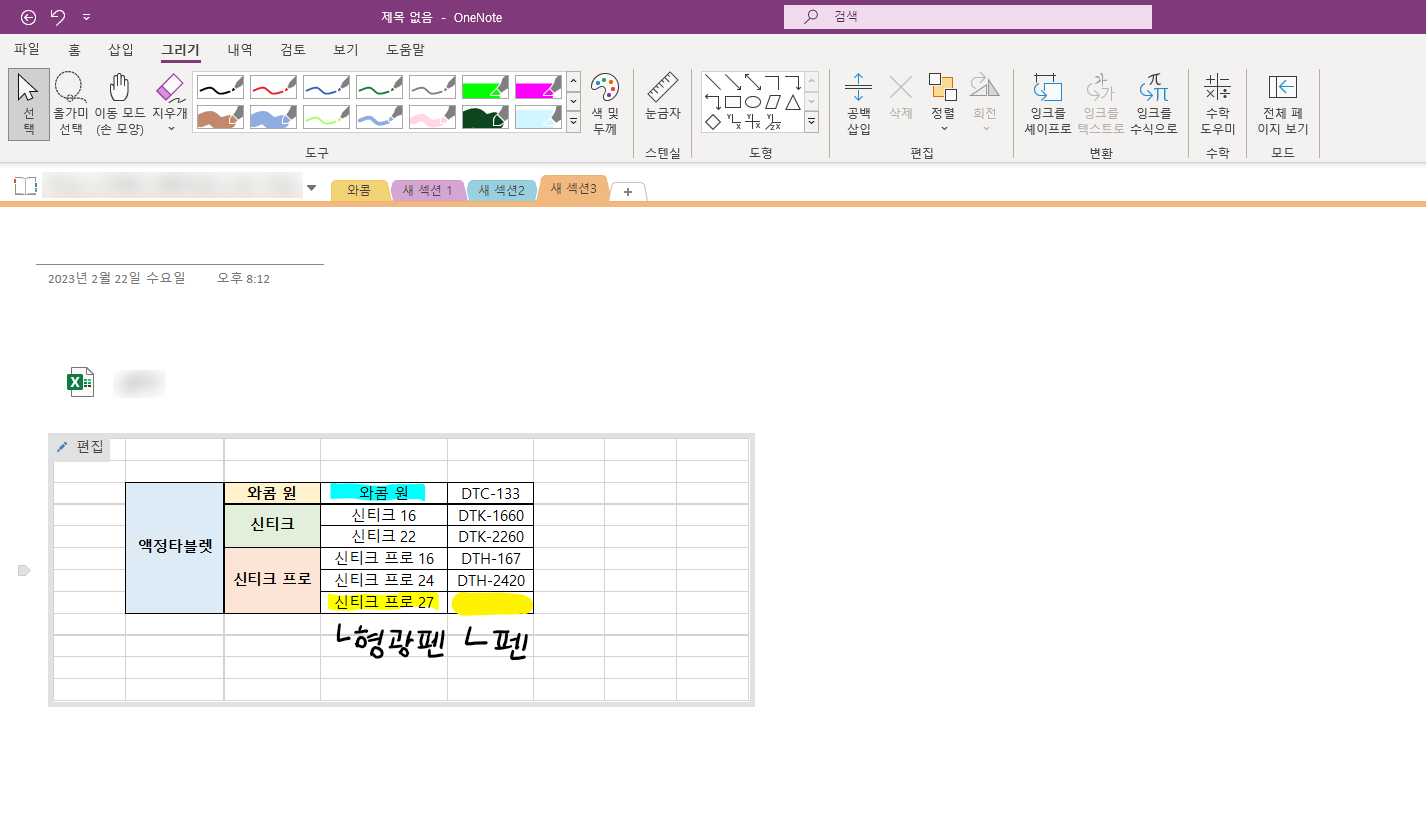
Task: Toggle the 눈금자 ruler stencil
Action: (x=662, y=97)
